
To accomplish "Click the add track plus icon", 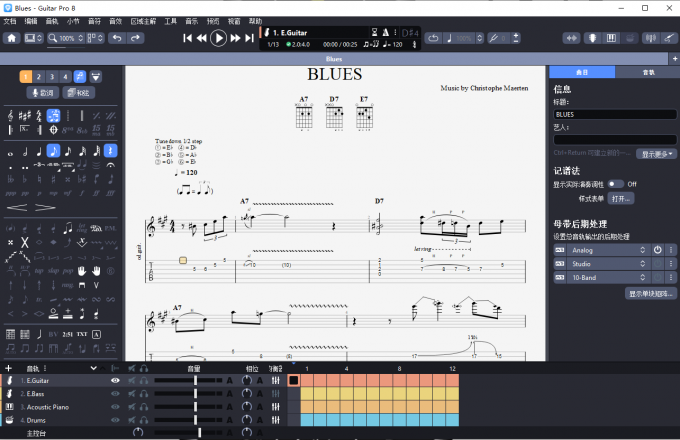I will (x=8, y=368).
